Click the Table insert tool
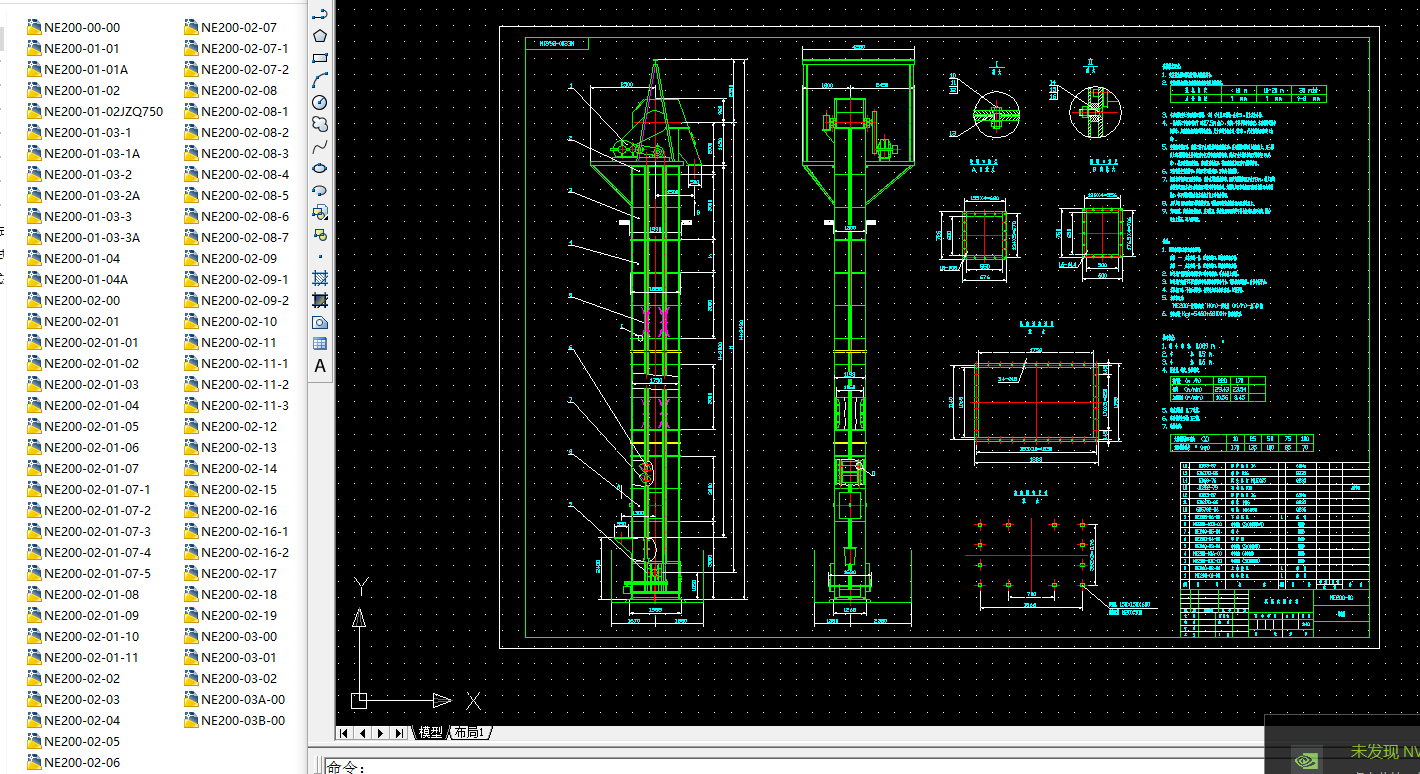The image size is (1420, 774). (320, 344)
